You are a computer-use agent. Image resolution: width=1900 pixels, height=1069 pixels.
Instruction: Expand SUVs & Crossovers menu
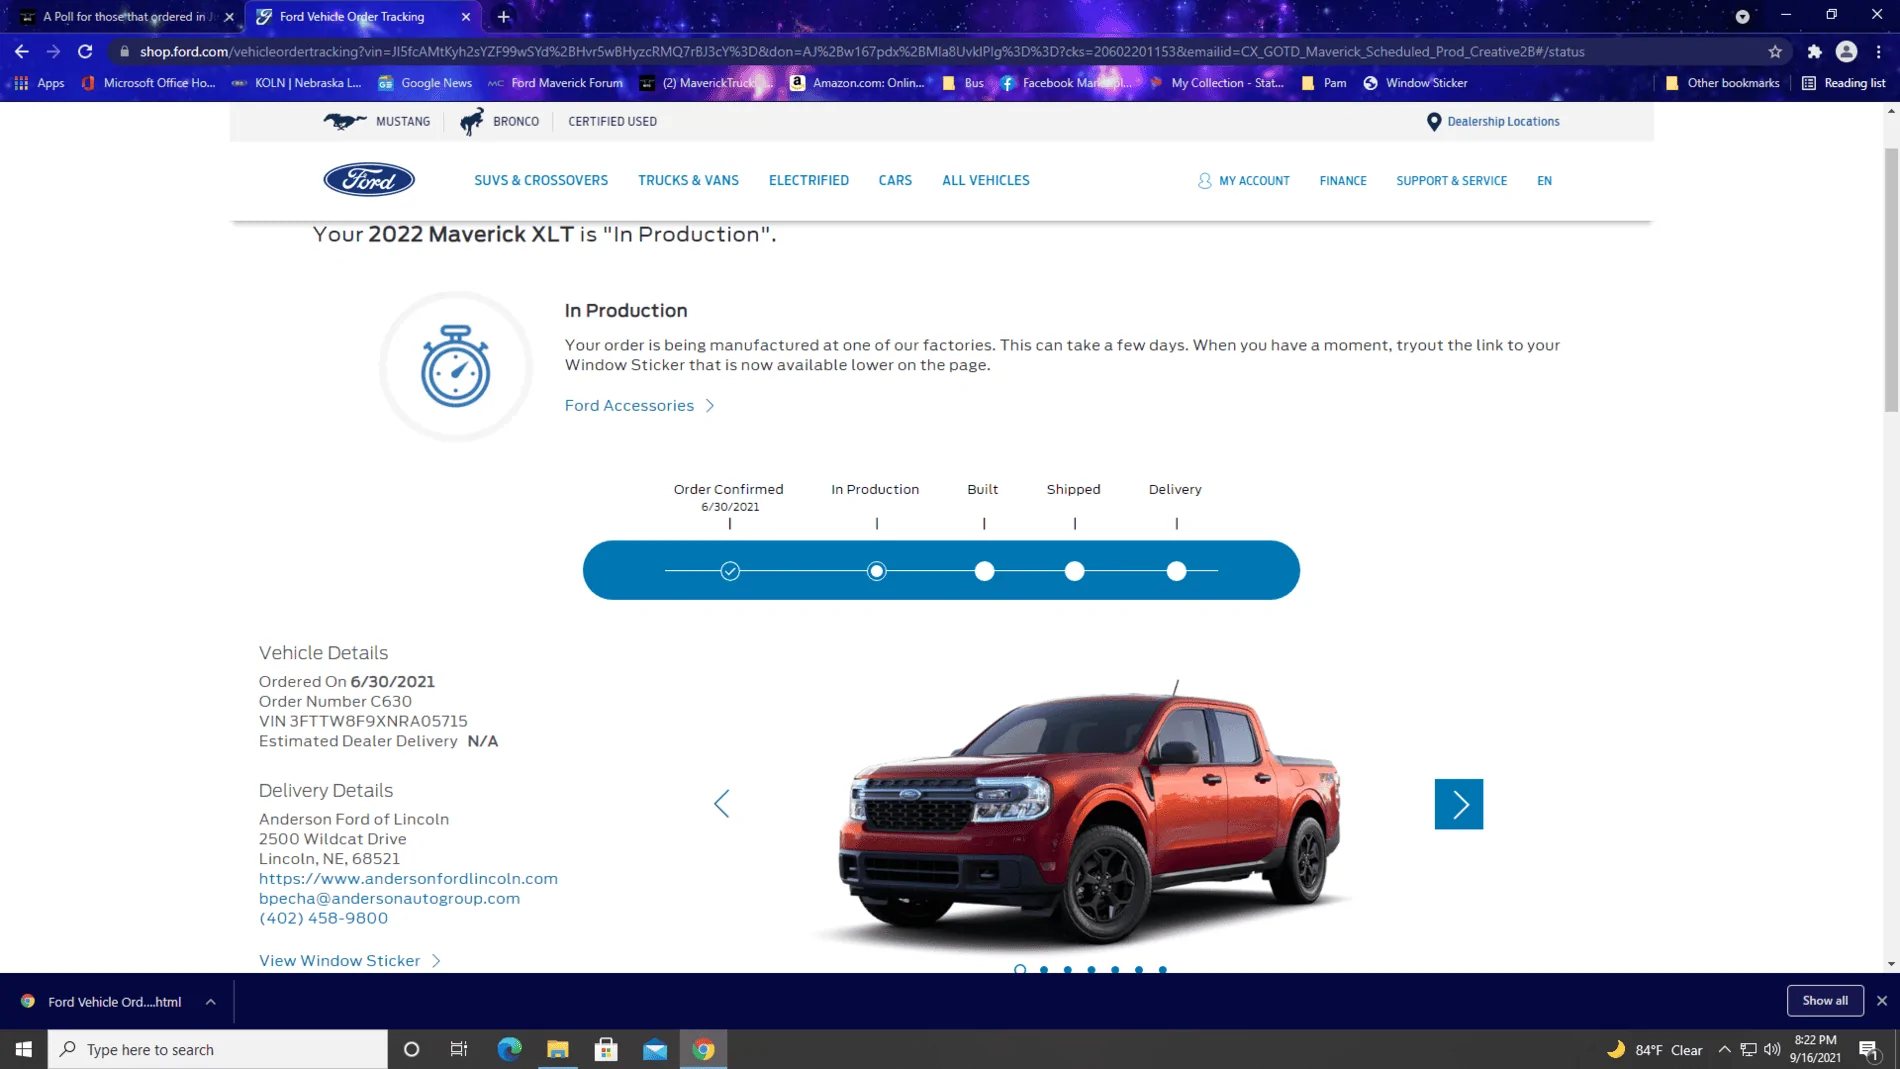tap(541, 181)
